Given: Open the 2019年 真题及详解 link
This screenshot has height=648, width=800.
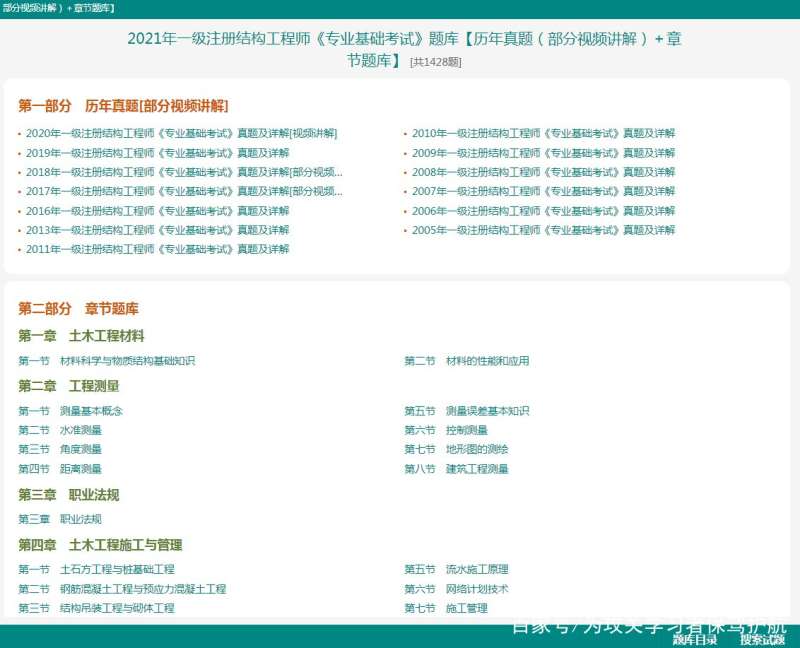Looking at the screenshot, I should tap(157, 153).
